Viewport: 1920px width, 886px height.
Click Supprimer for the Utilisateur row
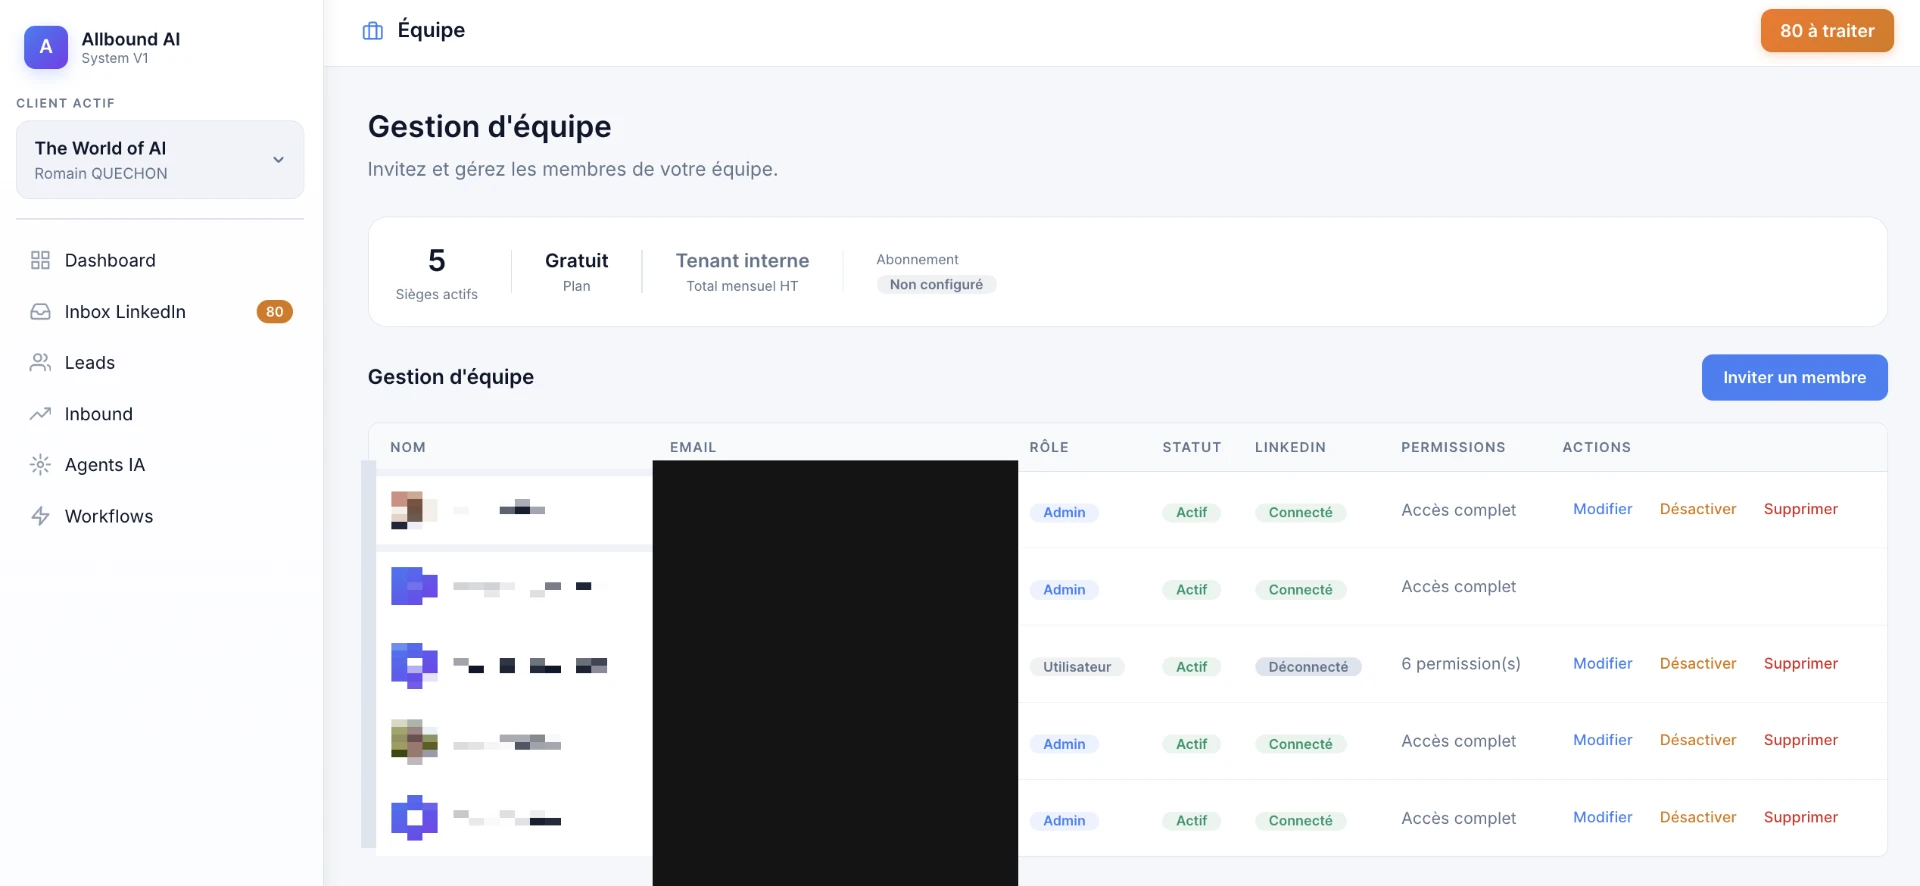pos(1800,663)
